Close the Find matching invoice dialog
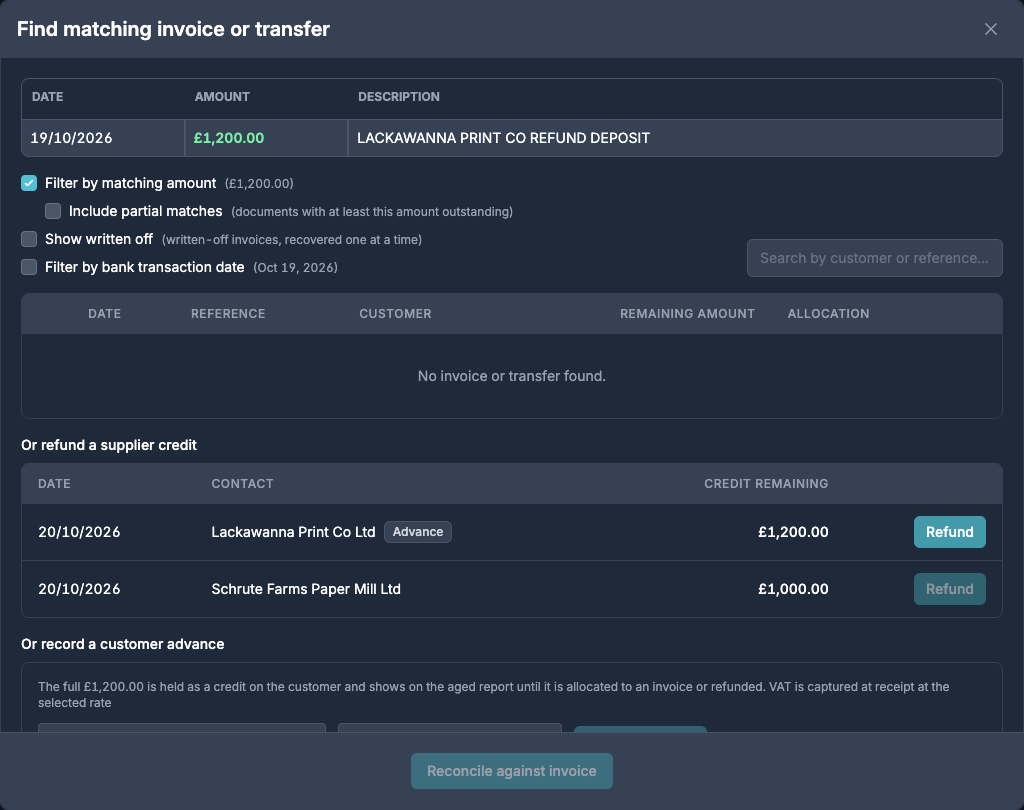Image resolution: width=1024 pixels, height=810 pixels. pos(991,29)
